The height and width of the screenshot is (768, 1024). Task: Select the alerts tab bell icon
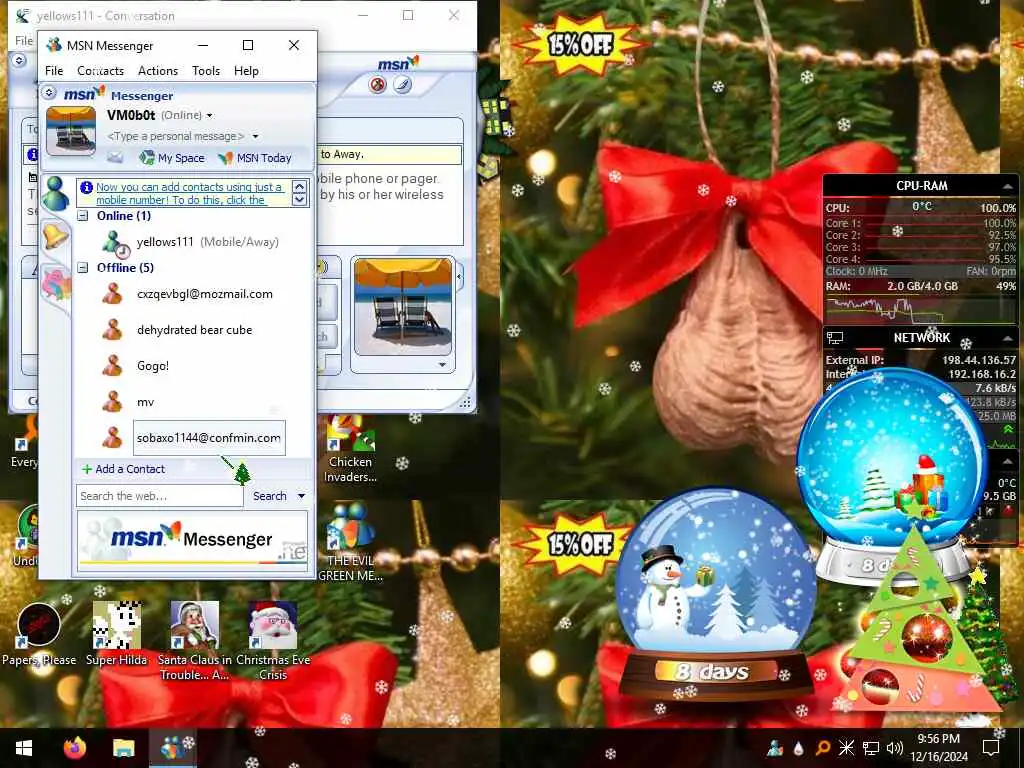pyautogui.click(x=56, y=235)
